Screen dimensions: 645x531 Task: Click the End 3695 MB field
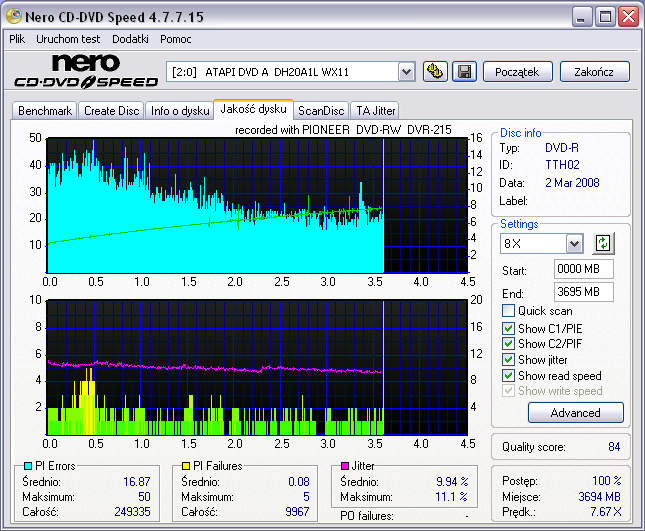584,292
